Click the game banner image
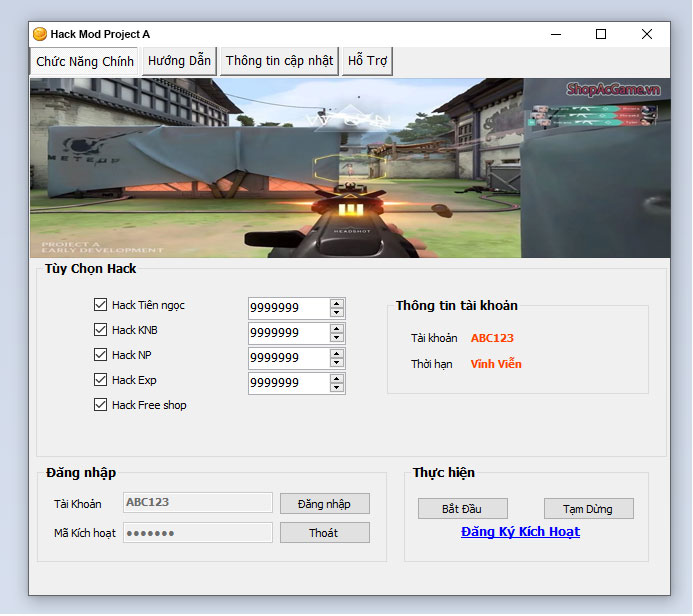The image size is (693, 616). (350, 168)
